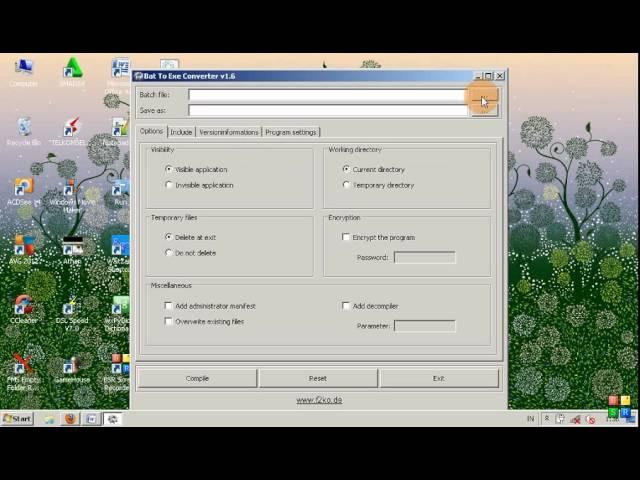Launch the TELKOMSEL desktop shortcut

point(69,131)
